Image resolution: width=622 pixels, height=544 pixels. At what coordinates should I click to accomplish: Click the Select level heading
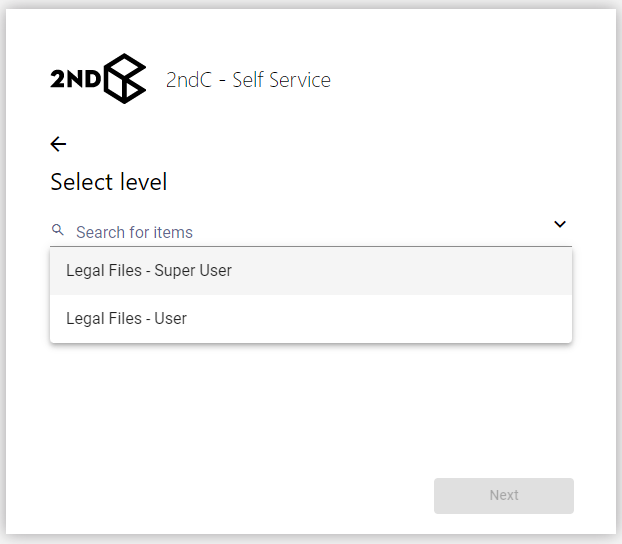coord(109,182)
